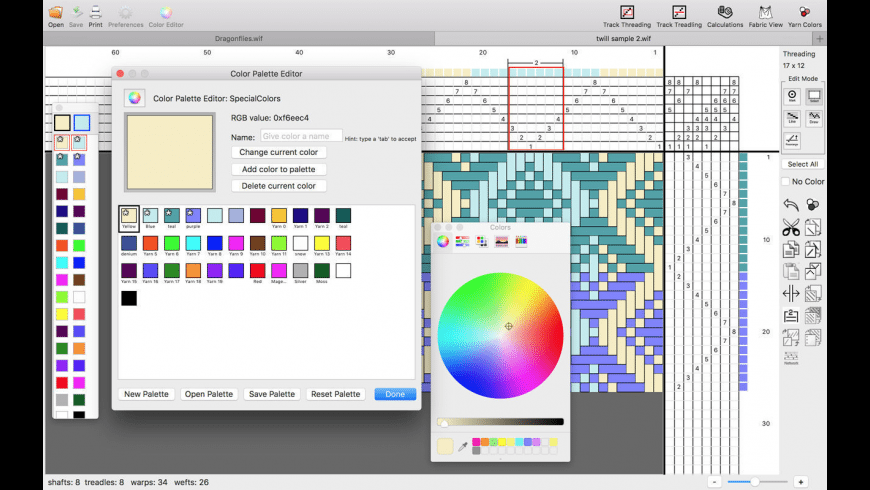
Task: Enable the No Color checkbox
Action: (786, 182)
